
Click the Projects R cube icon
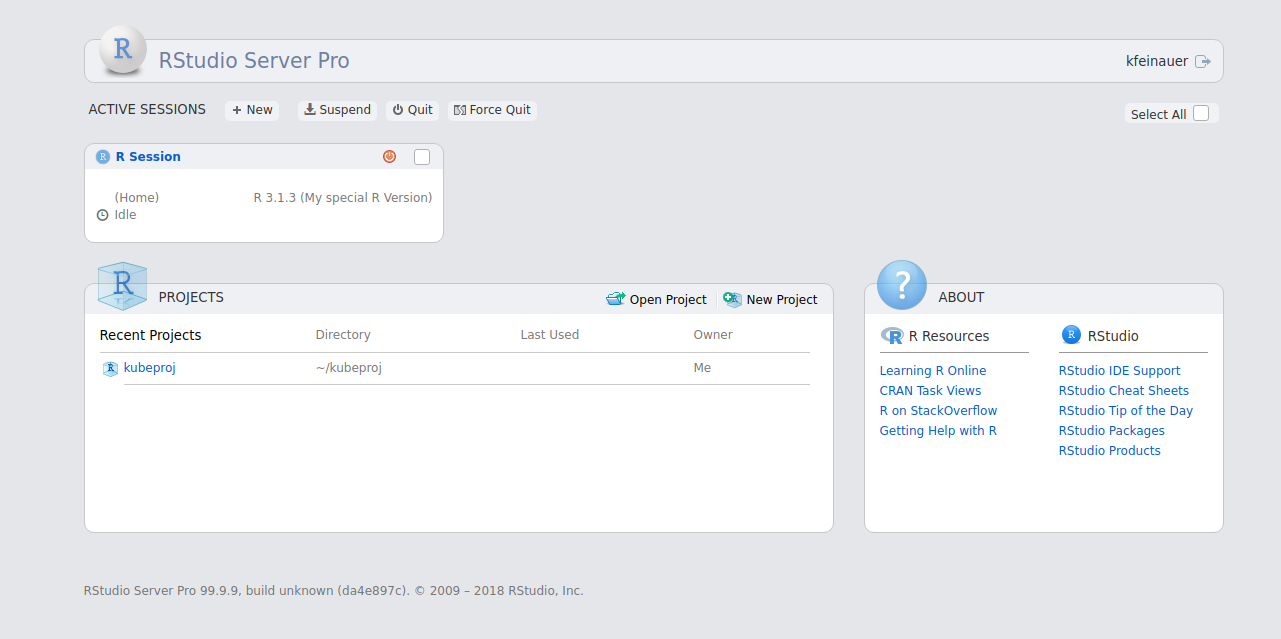122,285
